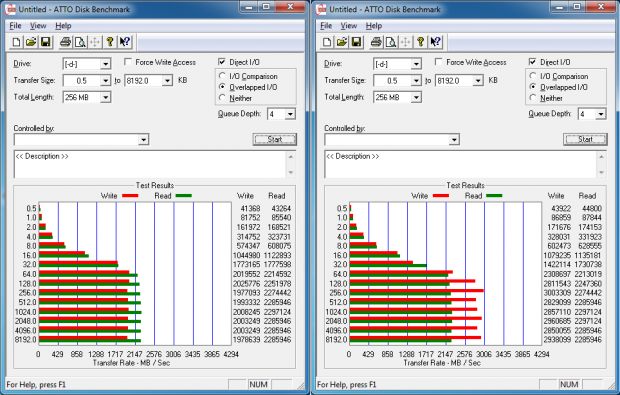Toggle Direct I/O checkbox in right window
The width and height of the screenshot is (620, 395).
click(x=533, y=62)
